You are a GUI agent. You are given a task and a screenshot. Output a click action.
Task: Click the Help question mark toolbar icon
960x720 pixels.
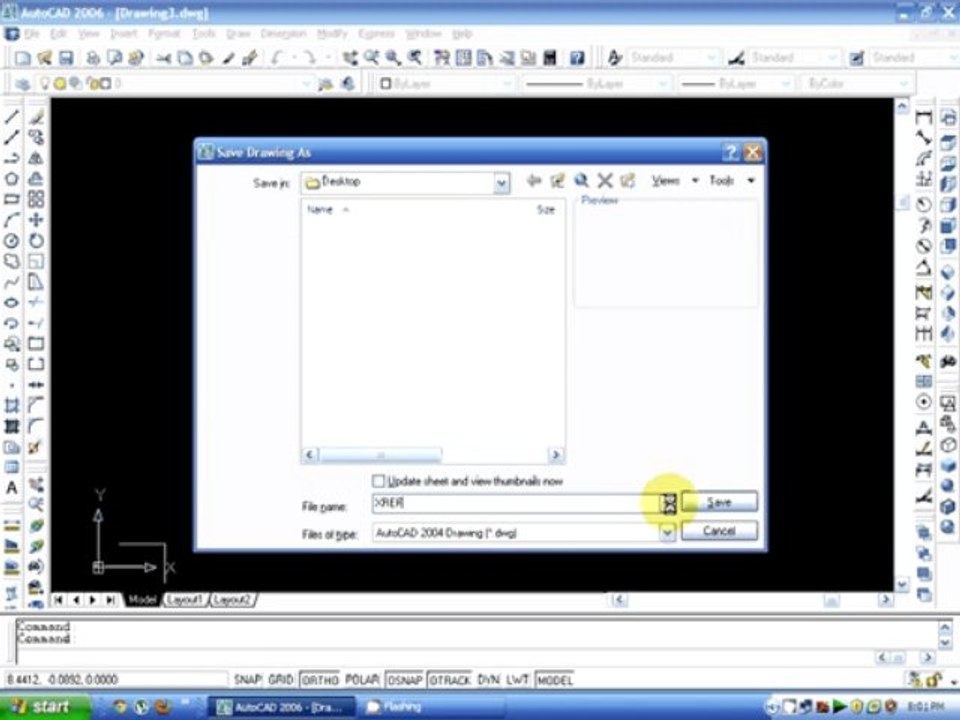(577, 58)
